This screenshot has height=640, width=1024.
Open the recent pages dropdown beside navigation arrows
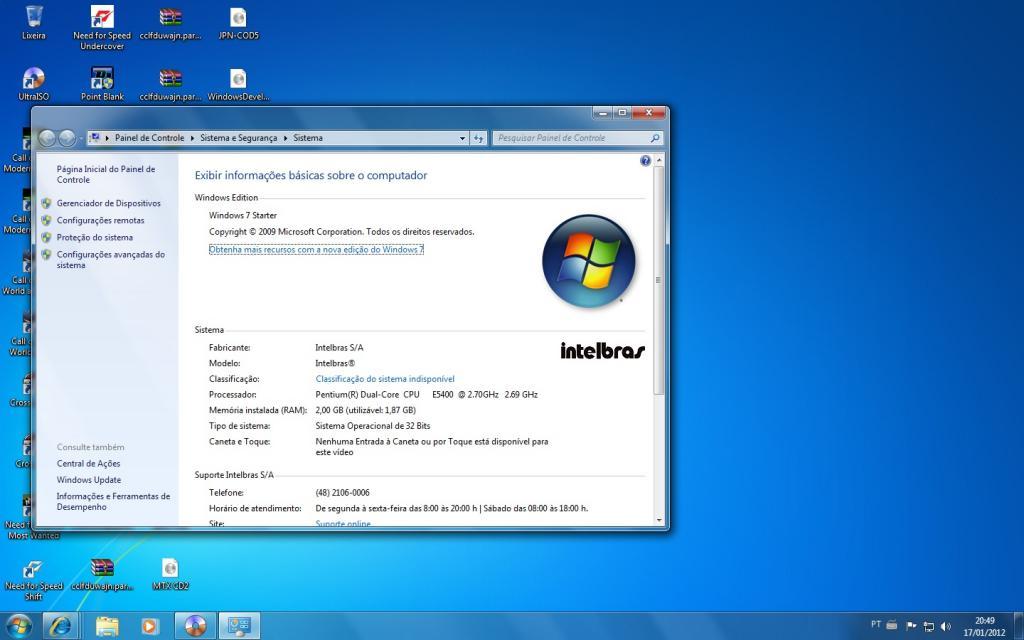pyautogui.click(x=80, y=138)
